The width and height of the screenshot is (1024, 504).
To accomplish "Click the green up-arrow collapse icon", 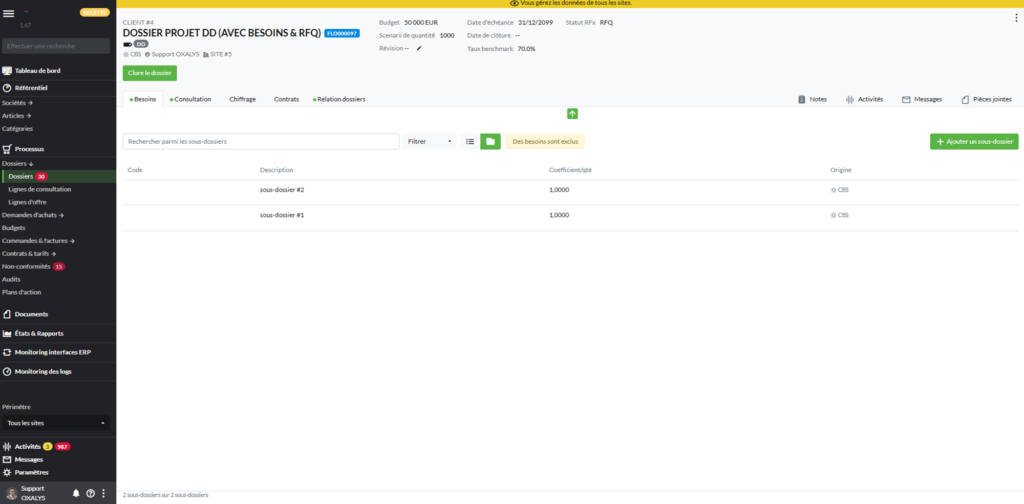I will coord(573,114).
